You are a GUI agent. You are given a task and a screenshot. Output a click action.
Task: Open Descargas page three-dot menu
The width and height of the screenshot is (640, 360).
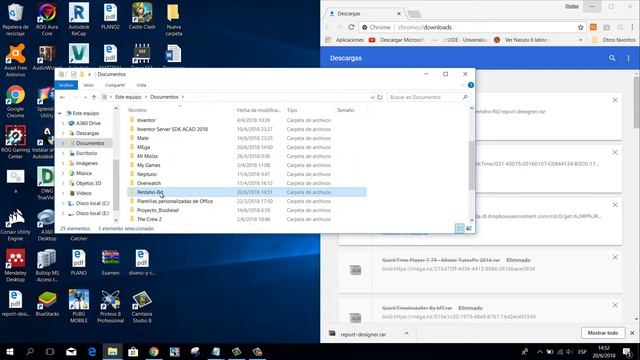(x=628, y=58)
